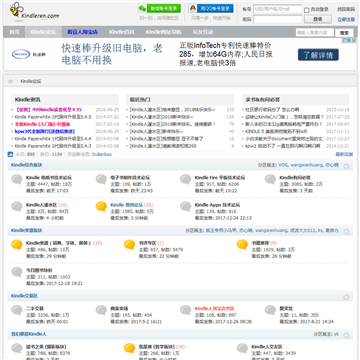Click the home icon in the breadcrumb

click(x=10, y=81)
